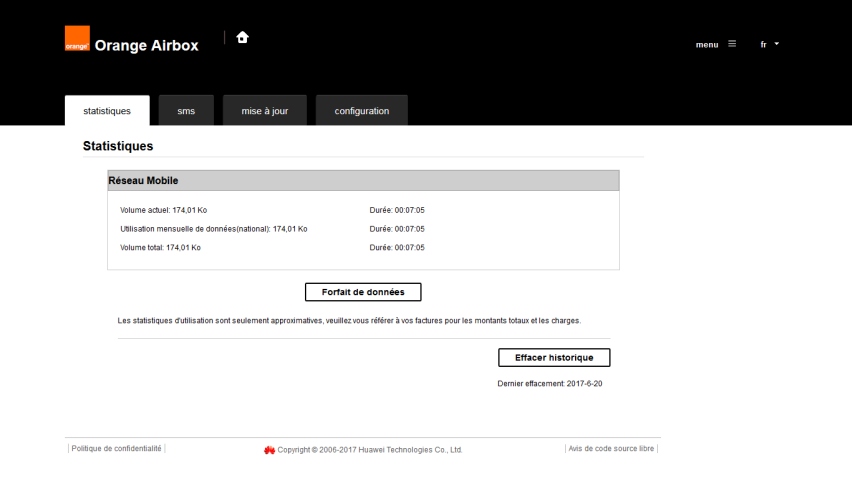This screenshot has height=479, width=852.
Task: Click the Huawei copyright notice text
Action: [370, 450]
